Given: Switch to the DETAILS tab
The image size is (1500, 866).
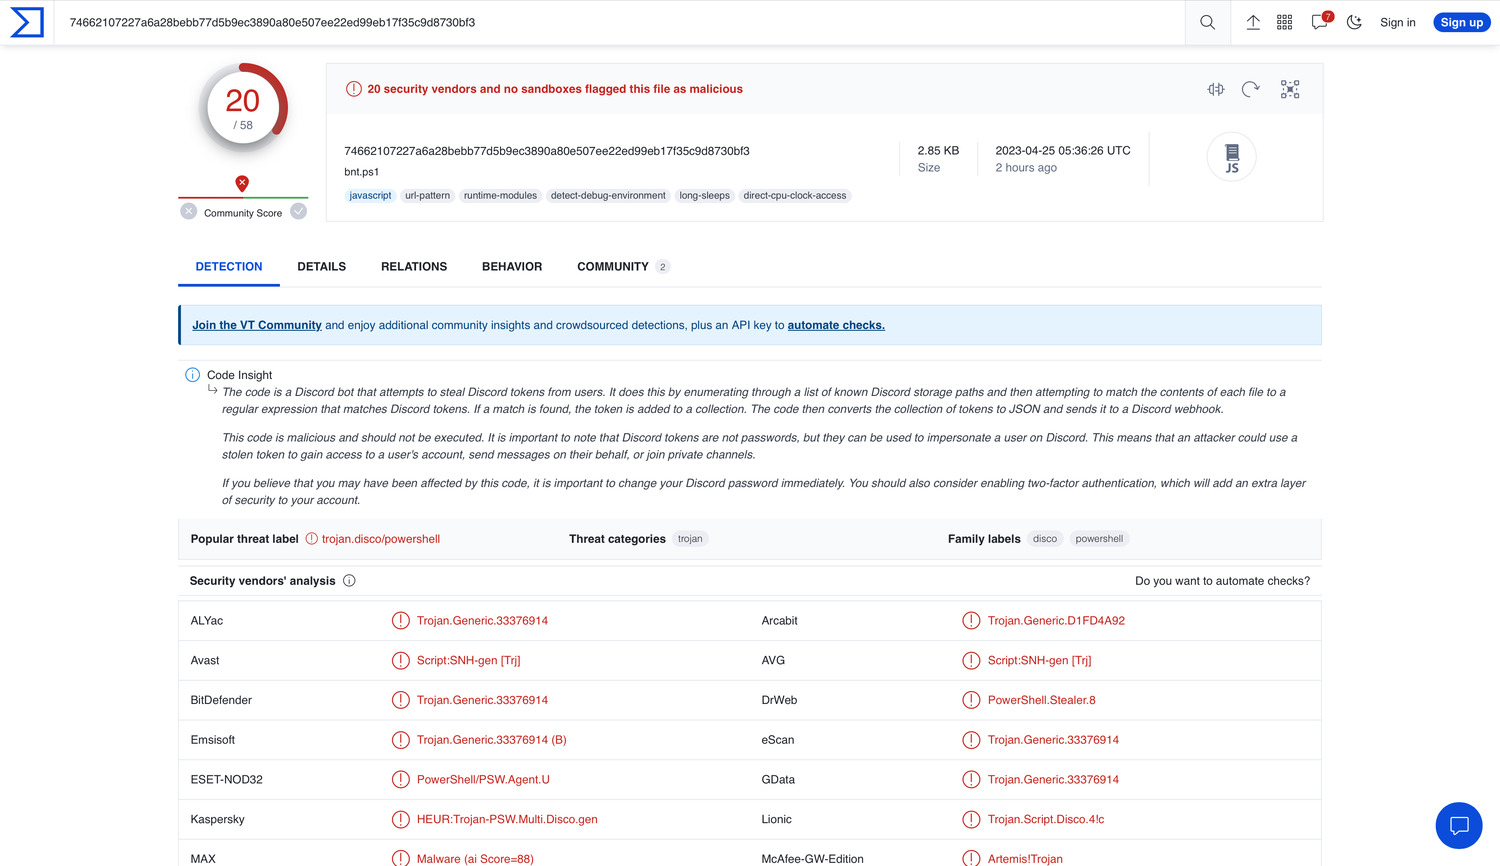Looking at the screenshot, I should (321, 267).
